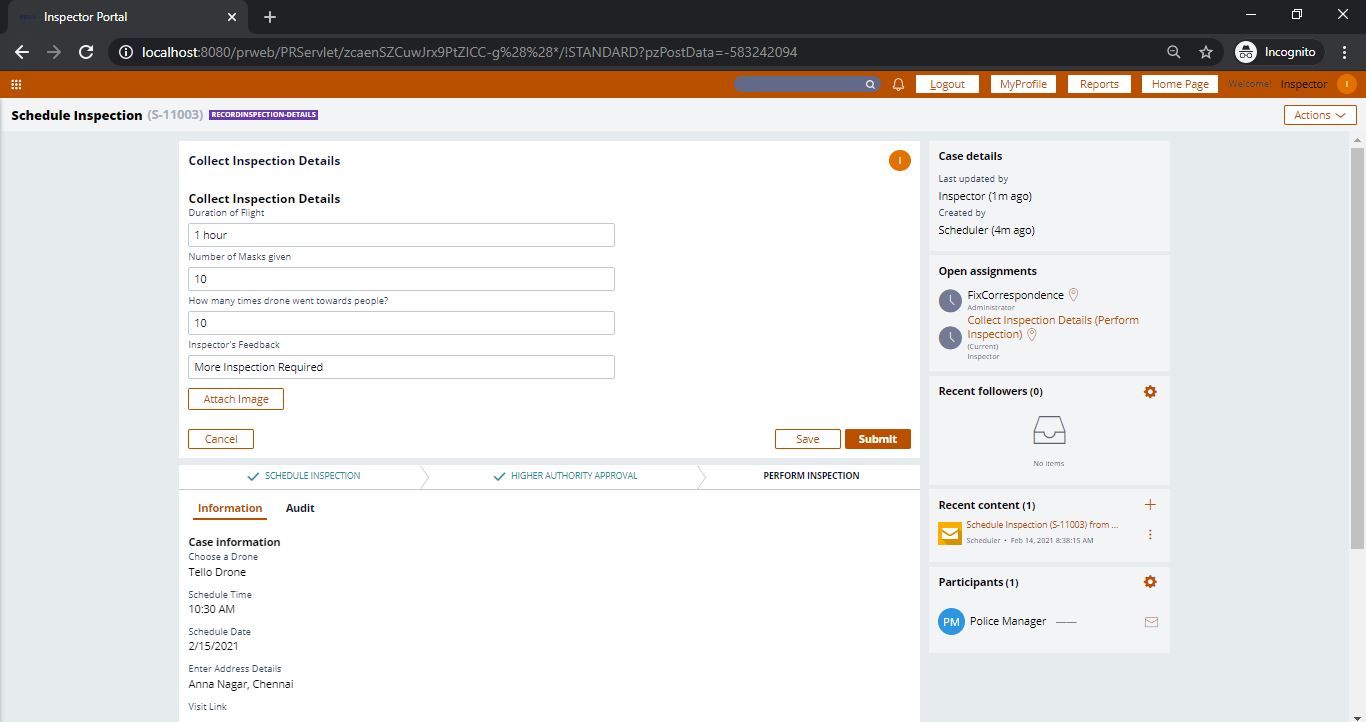Screen dimensions: 1366x722
Task: Click the FixCorrespondence assignment name
Action: tap(1015, 295)
